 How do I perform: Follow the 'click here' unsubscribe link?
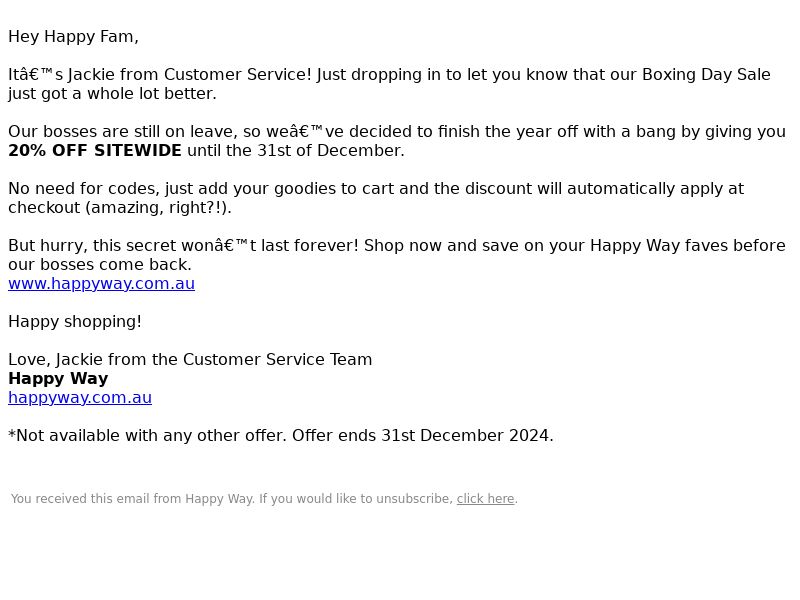(x=485, y=498)
